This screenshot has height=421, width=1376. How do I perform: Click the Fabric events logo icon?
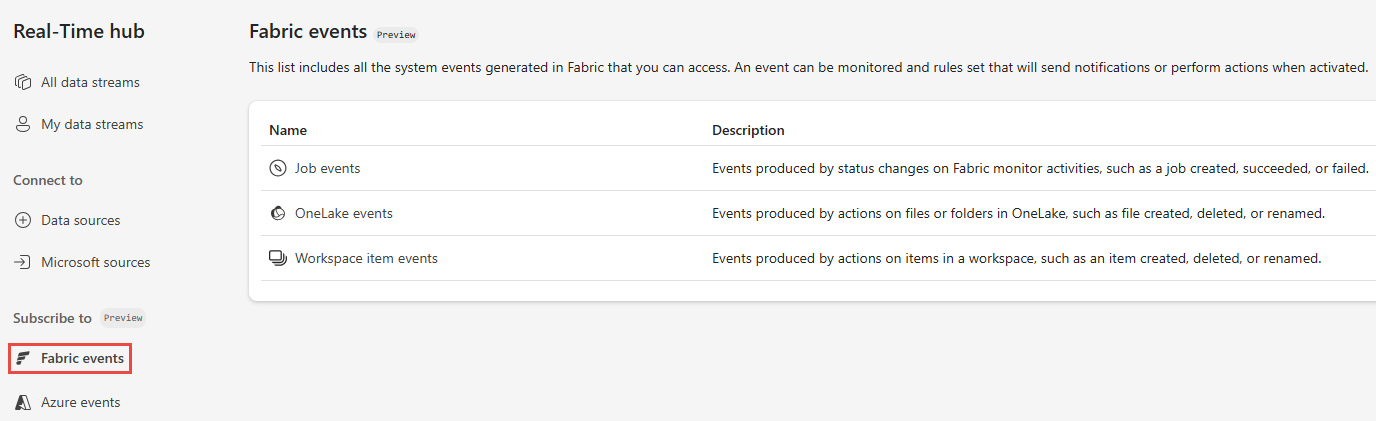click(23, 359)
